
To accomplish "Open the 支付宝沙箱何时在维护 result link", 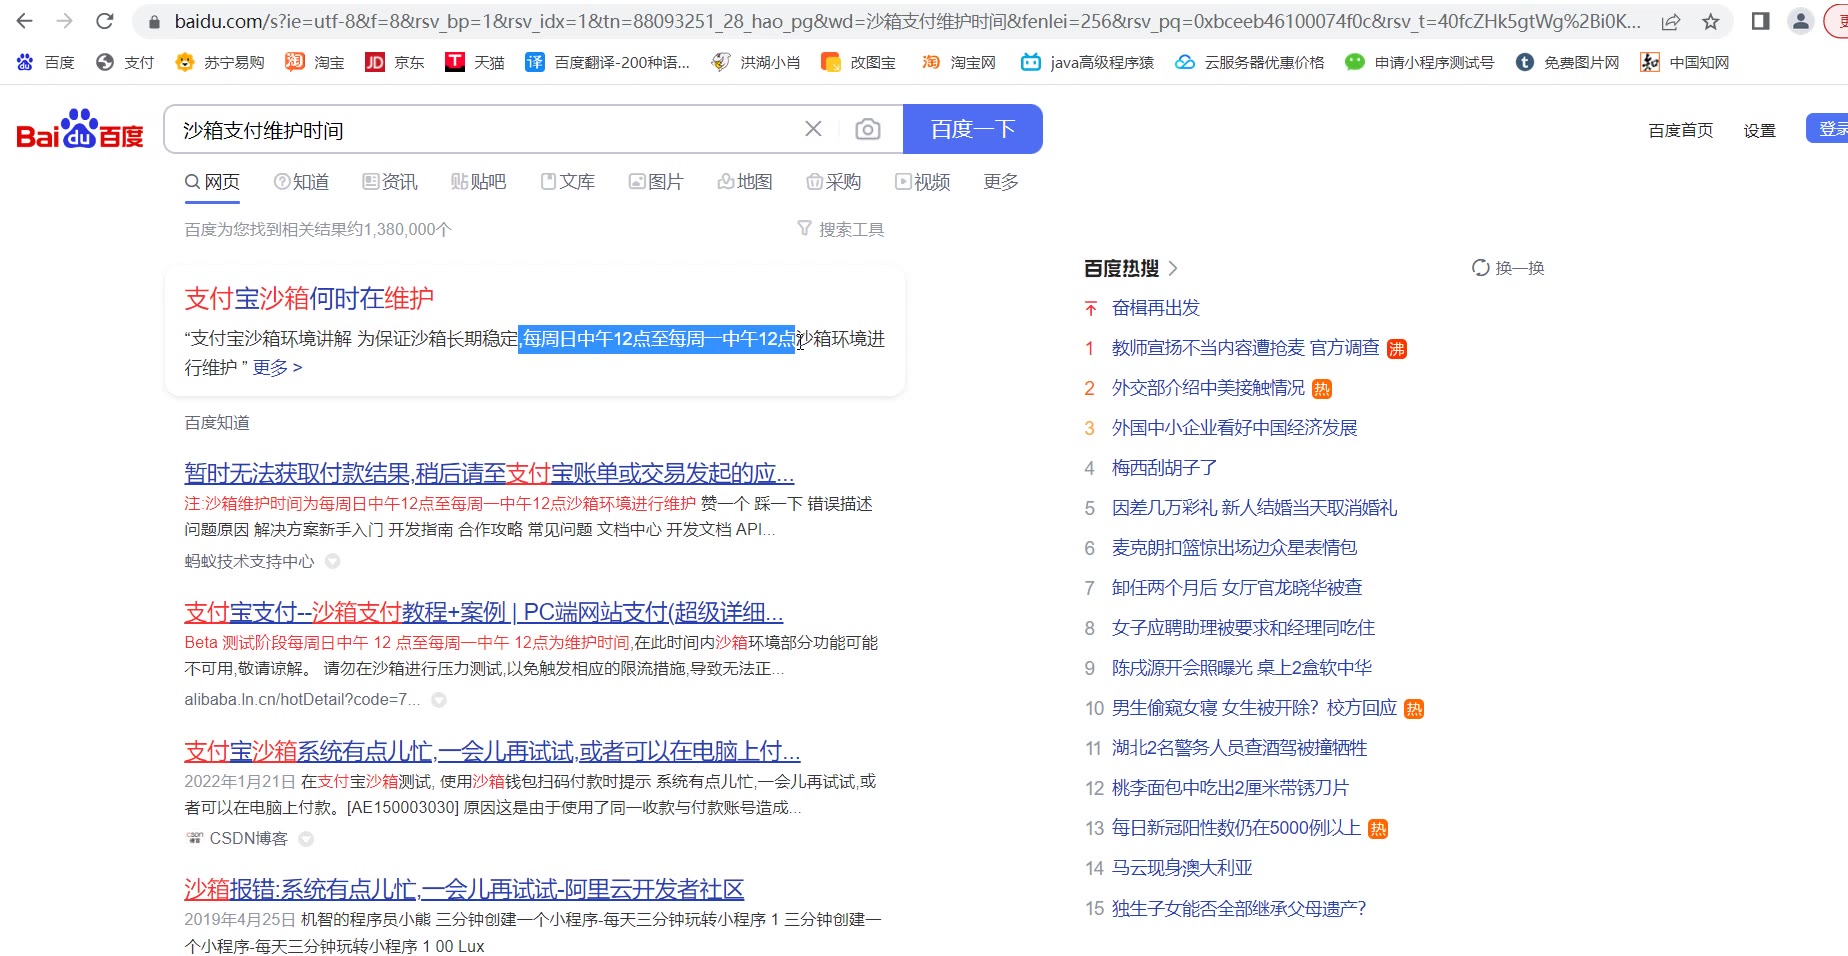I will tap(309, 298).
